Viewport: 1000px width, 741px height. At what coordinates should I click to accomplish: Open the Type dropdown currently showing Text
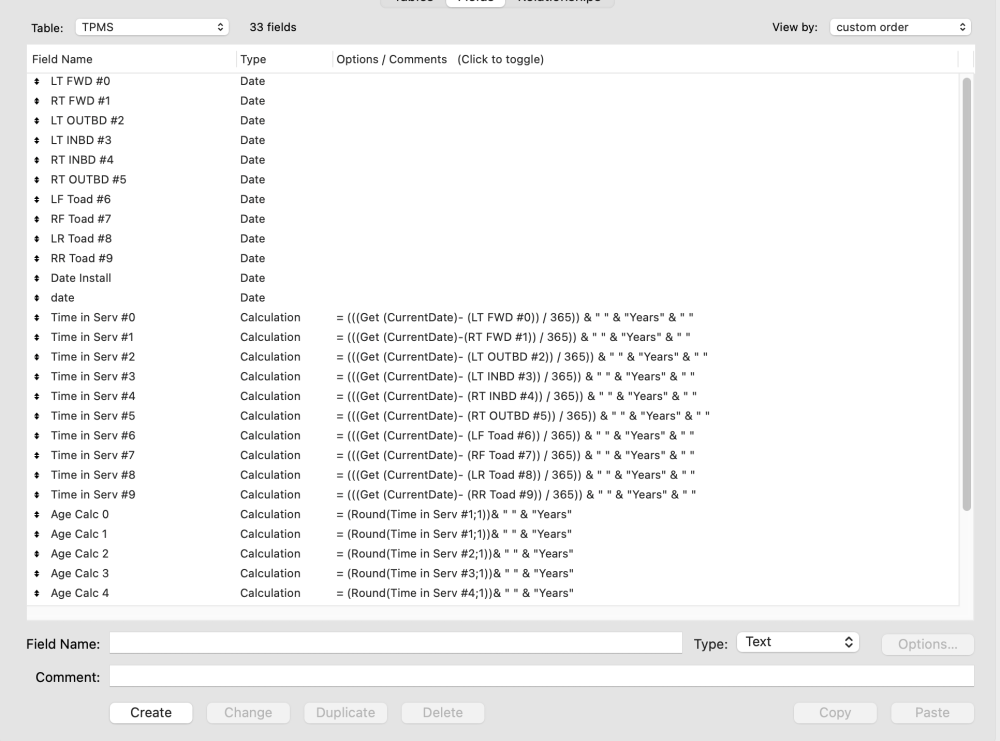pos(797,642)
